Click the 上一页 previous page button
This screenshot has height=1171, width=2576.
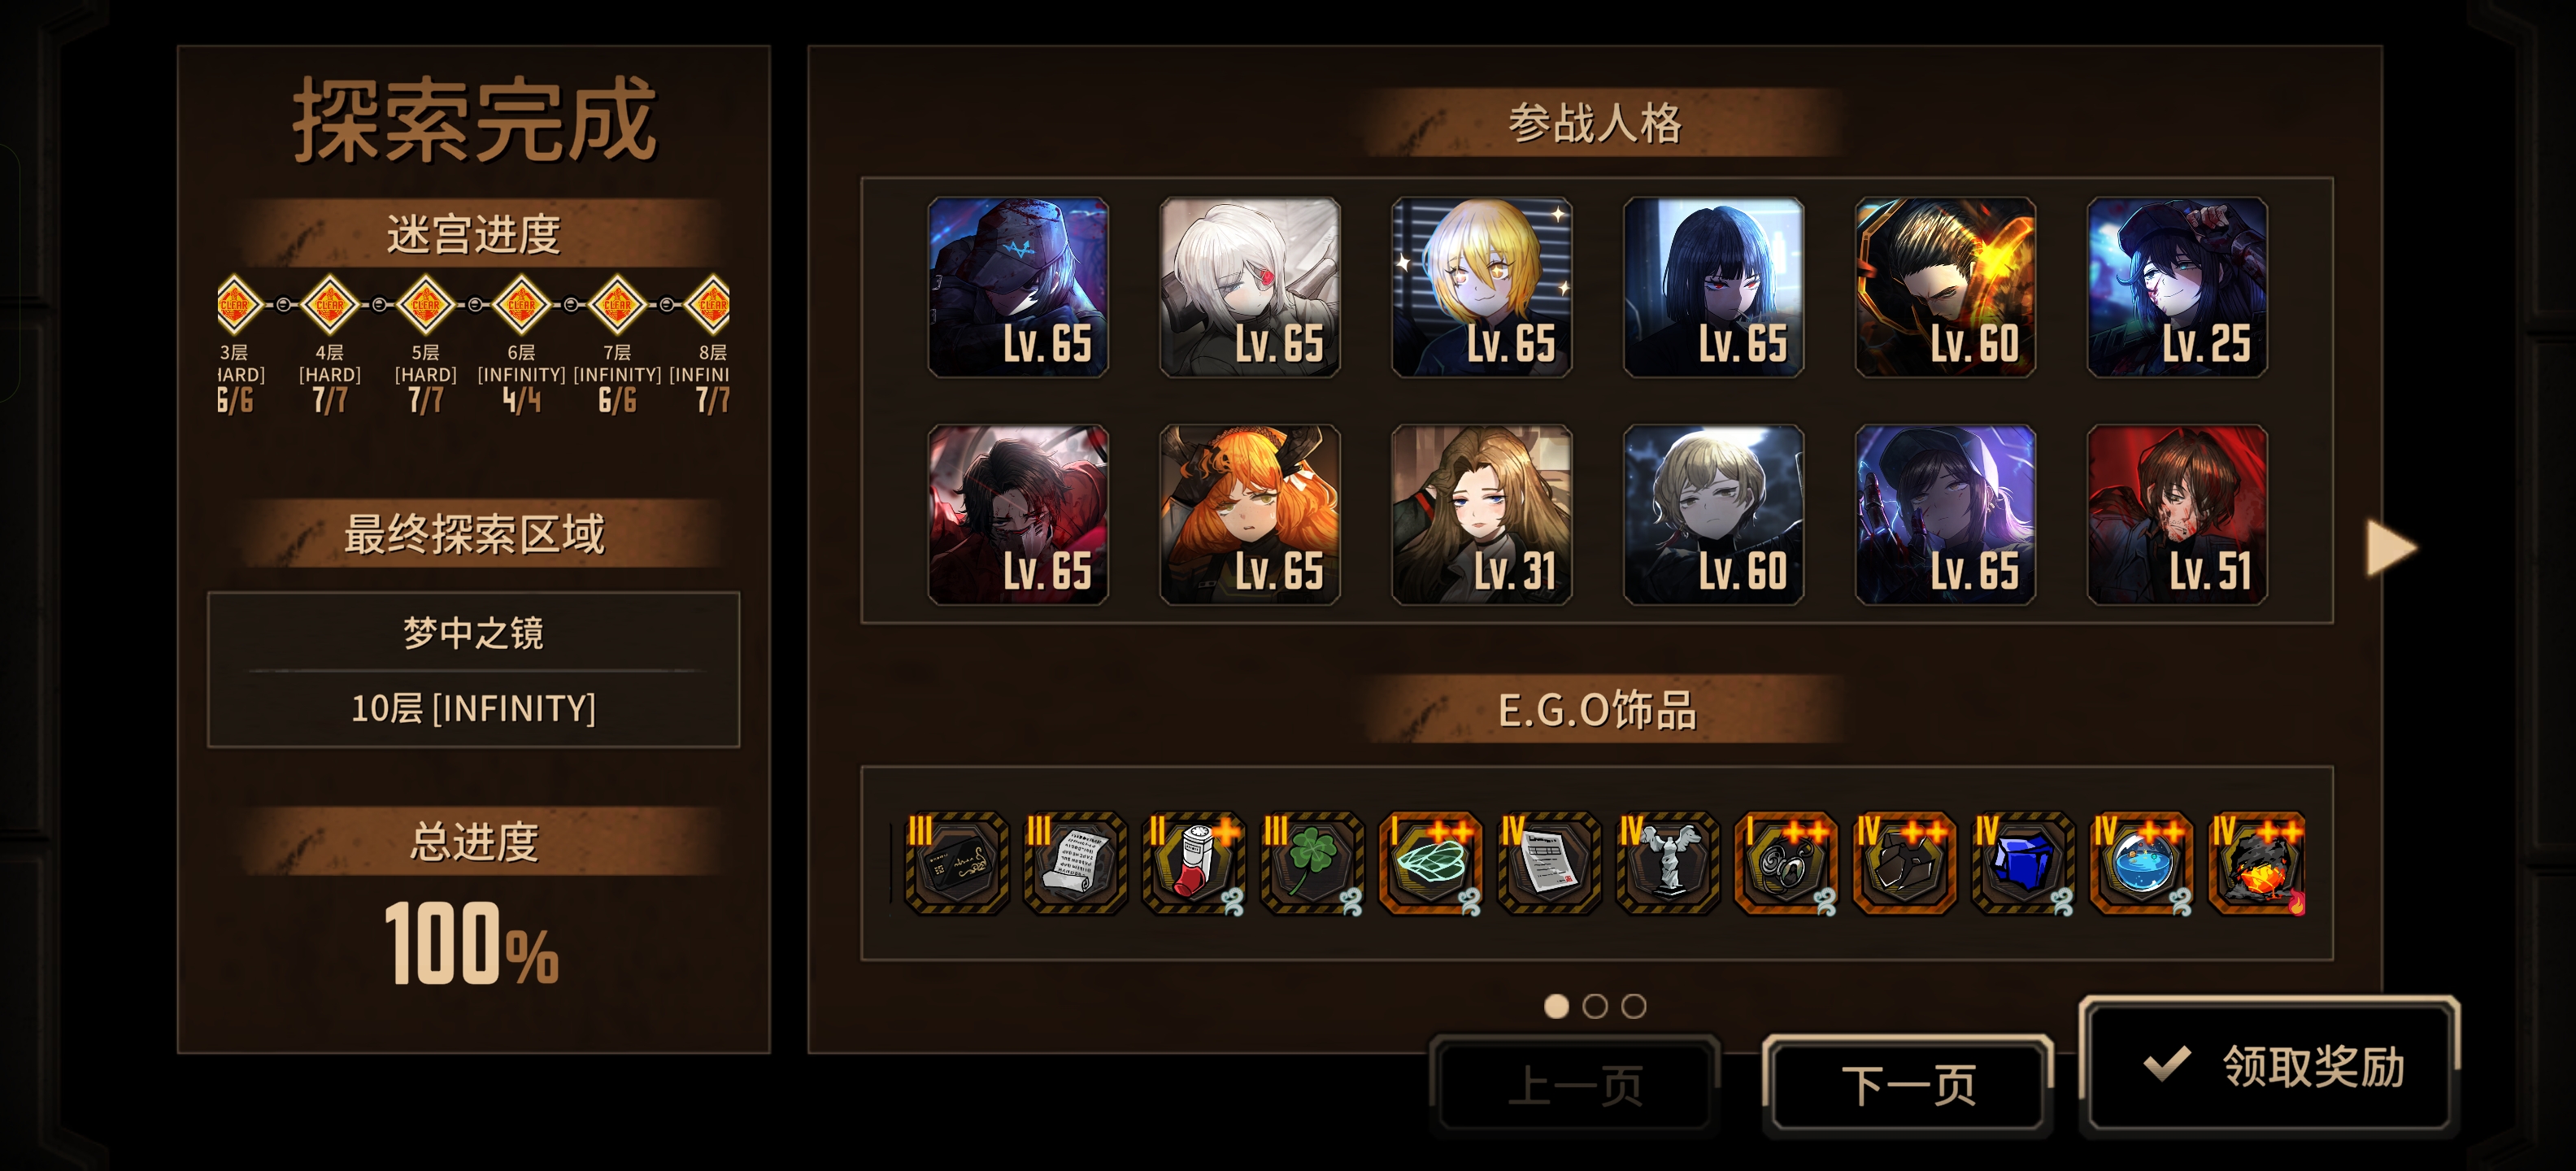point(1575,1085)
